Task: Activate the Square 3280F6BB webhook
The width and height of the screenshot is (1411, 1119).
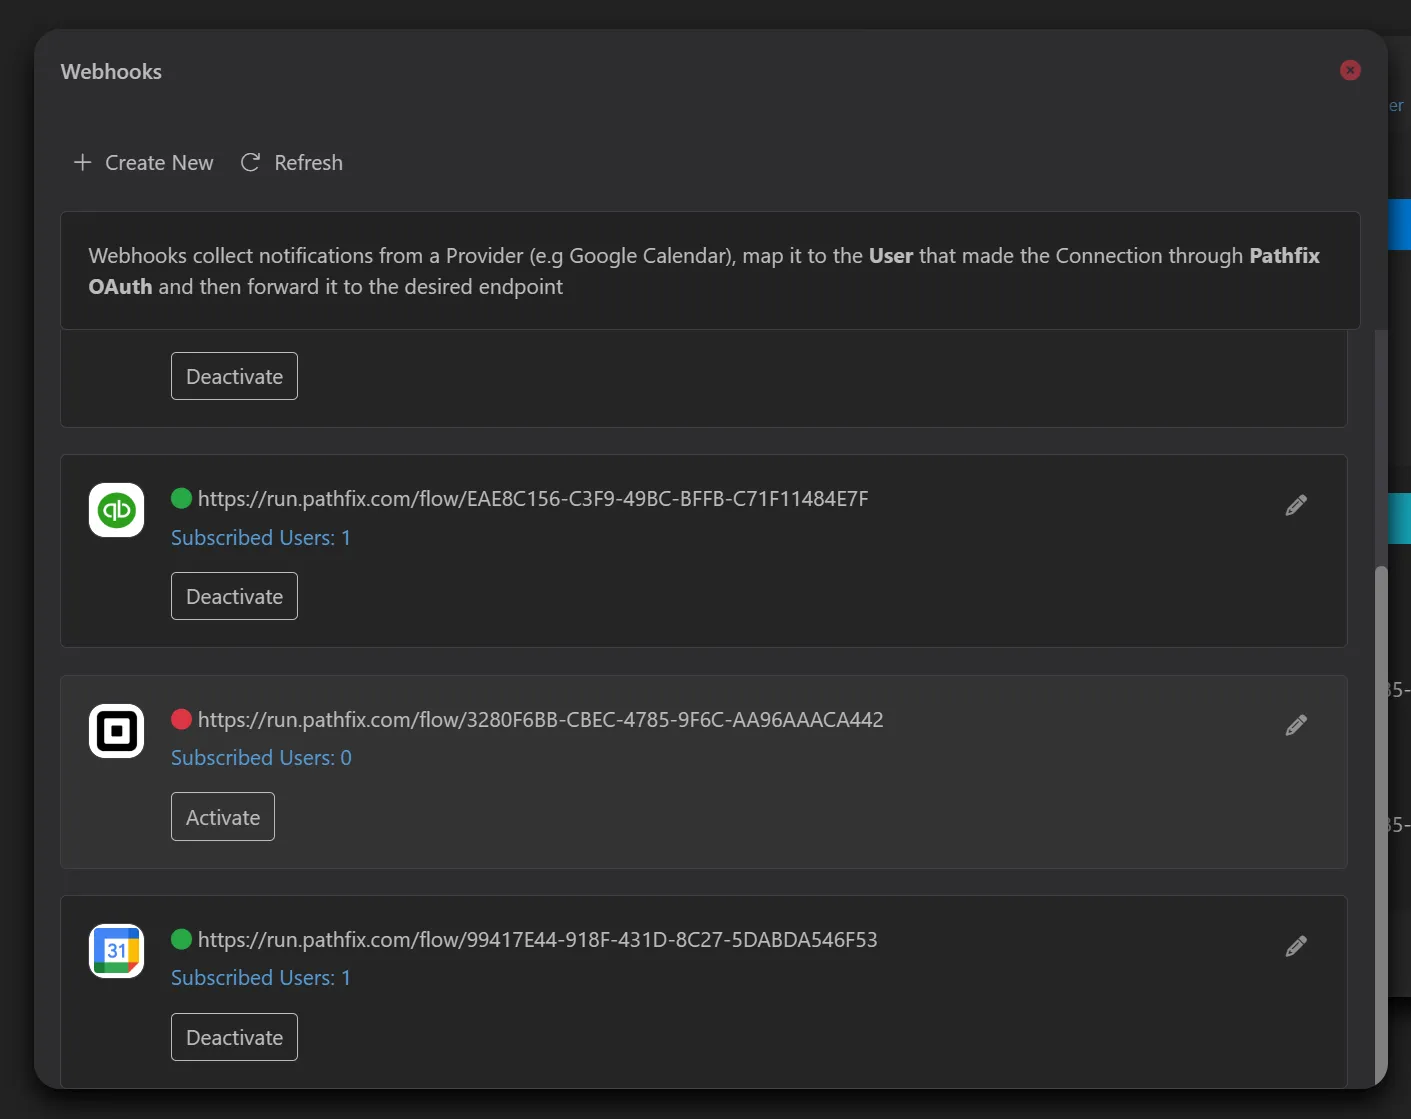Action: point(223,817)
